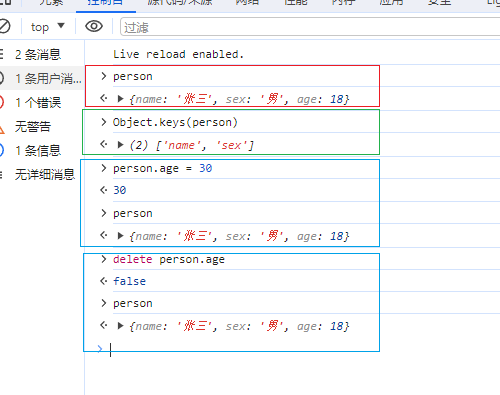This screenshot has width=500, height=395.
Task: Click the delete person.age command
Action: (169, 259)
